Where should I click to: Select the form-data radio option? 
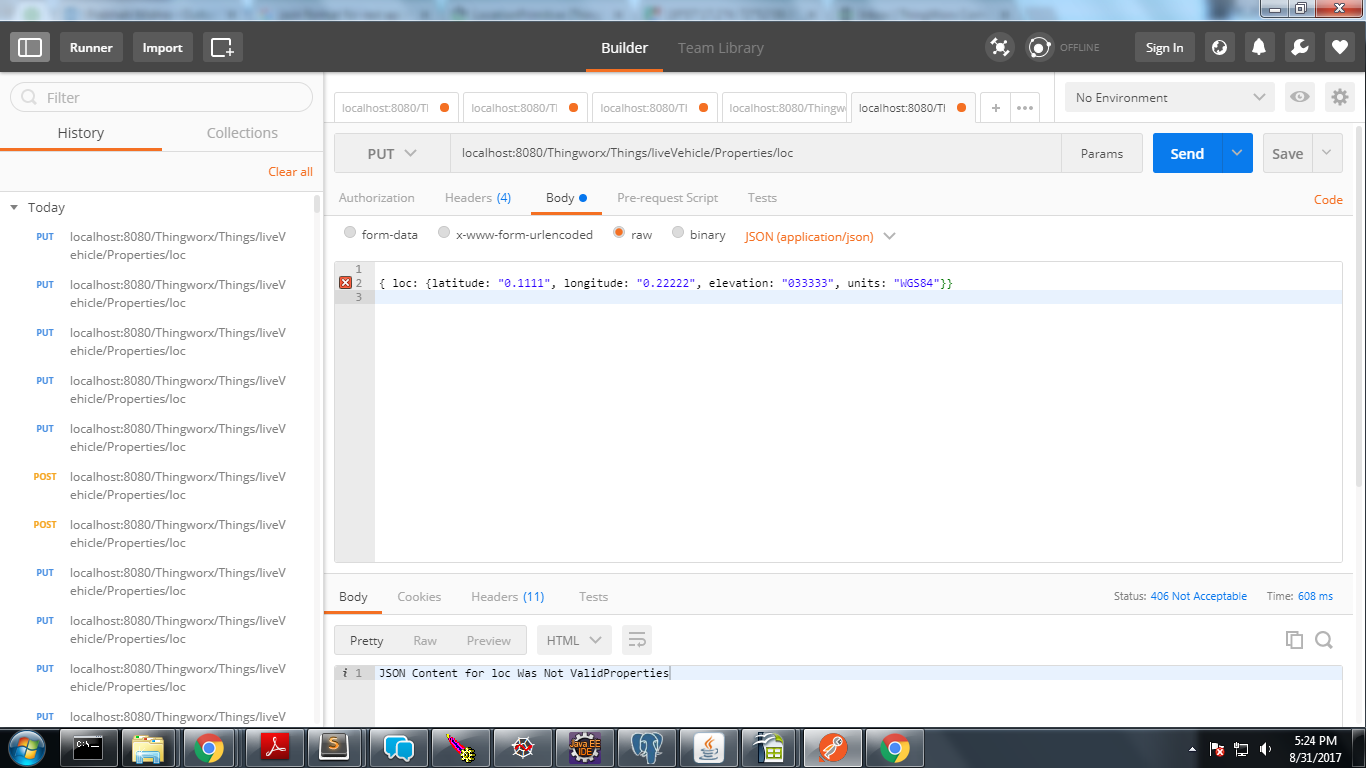pyautogui.click(x=381, y=234)
